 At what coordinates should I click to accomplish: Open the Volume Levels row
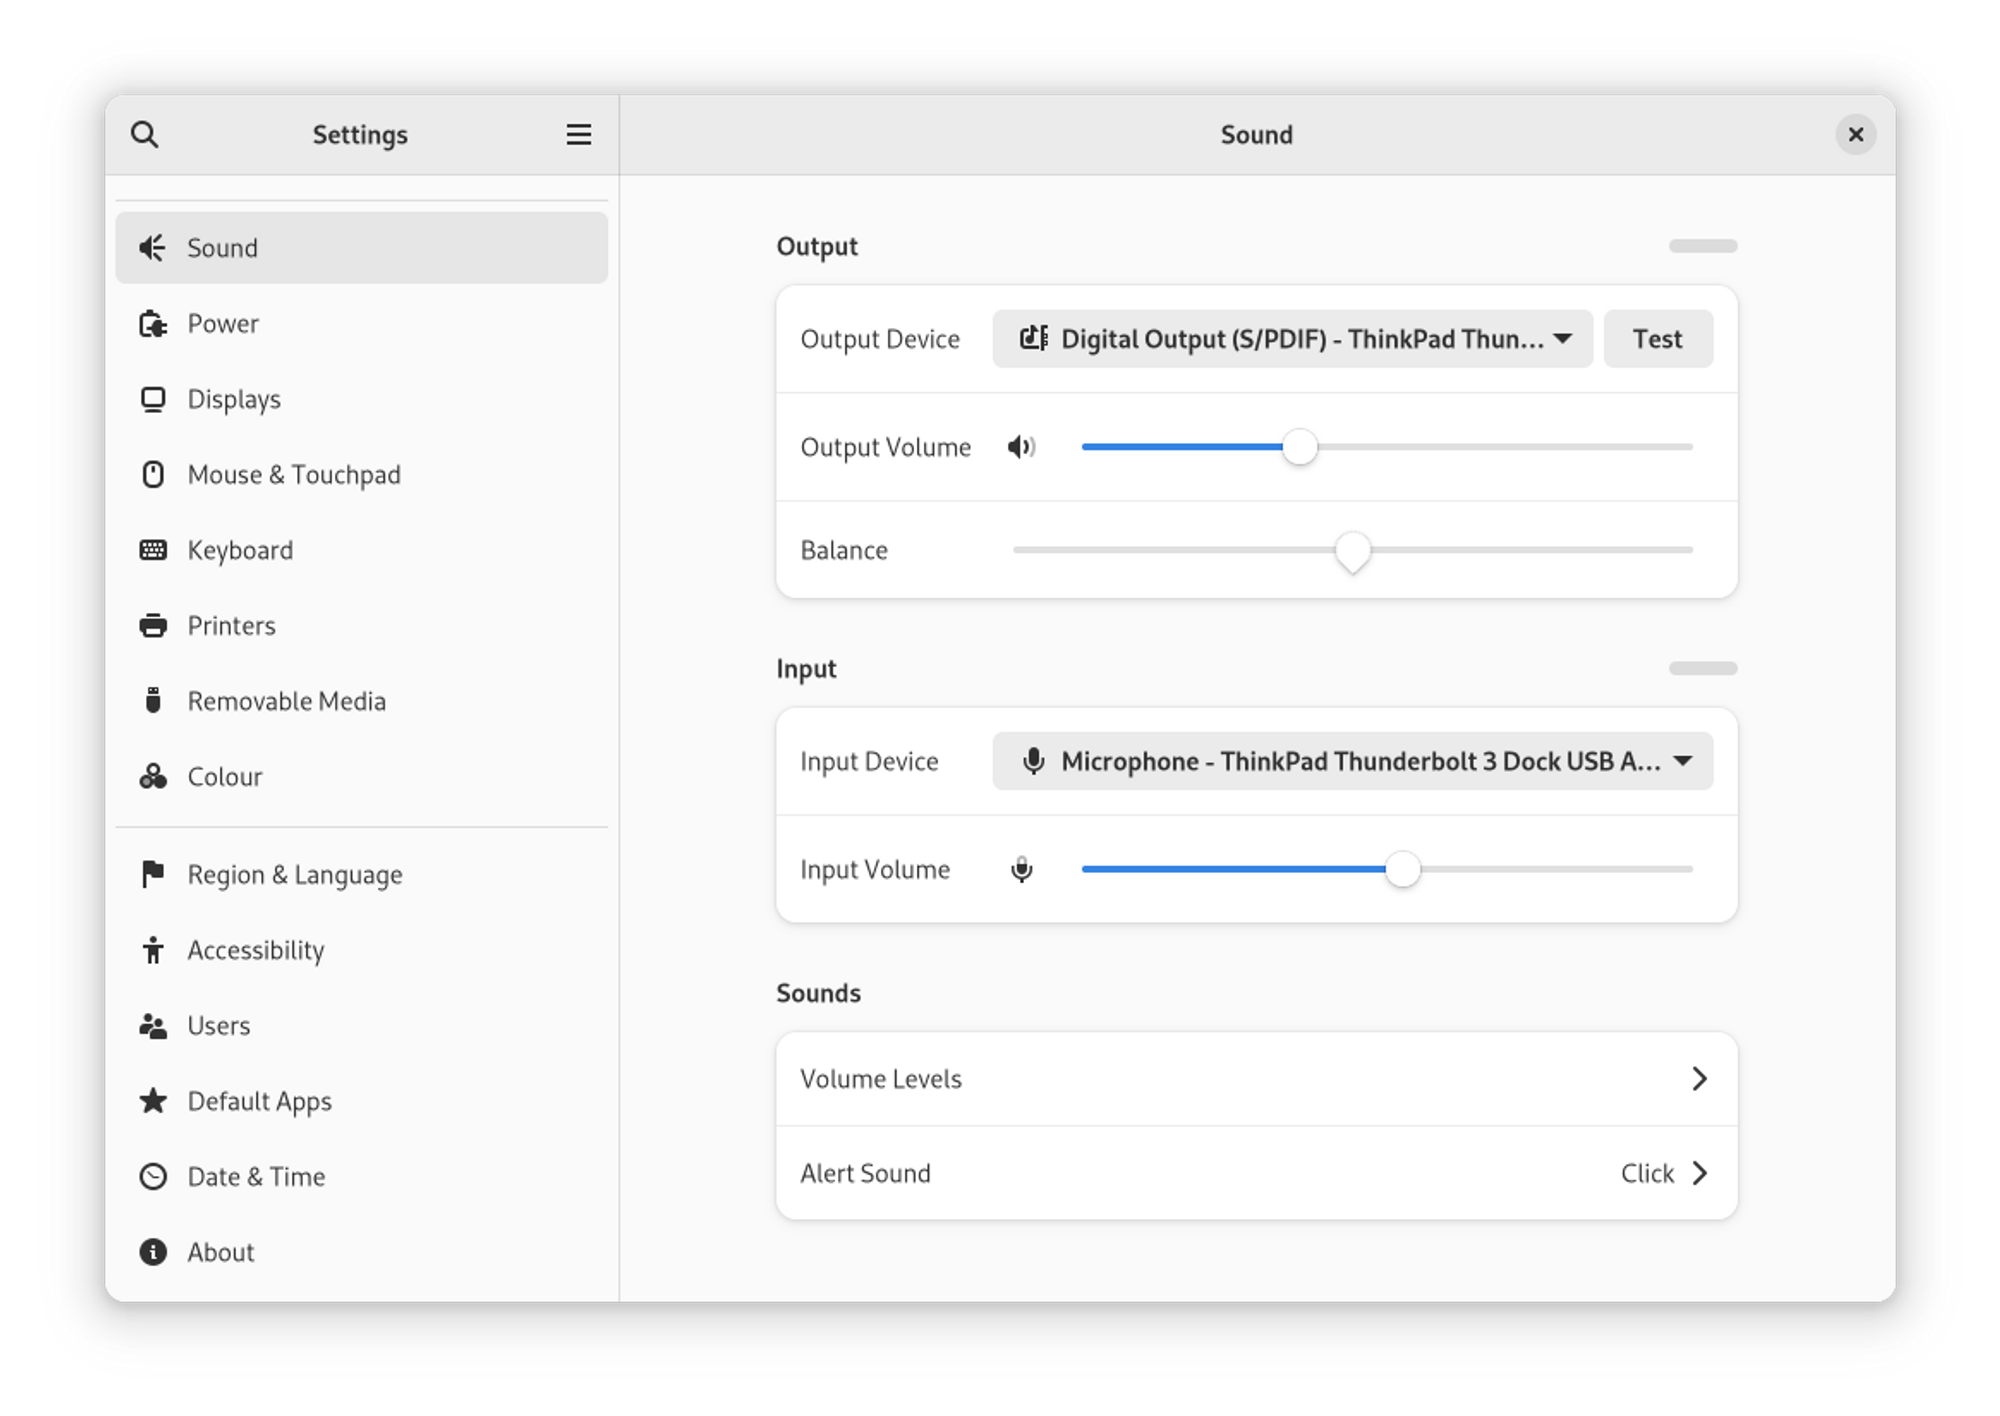click(1256, 1078)
